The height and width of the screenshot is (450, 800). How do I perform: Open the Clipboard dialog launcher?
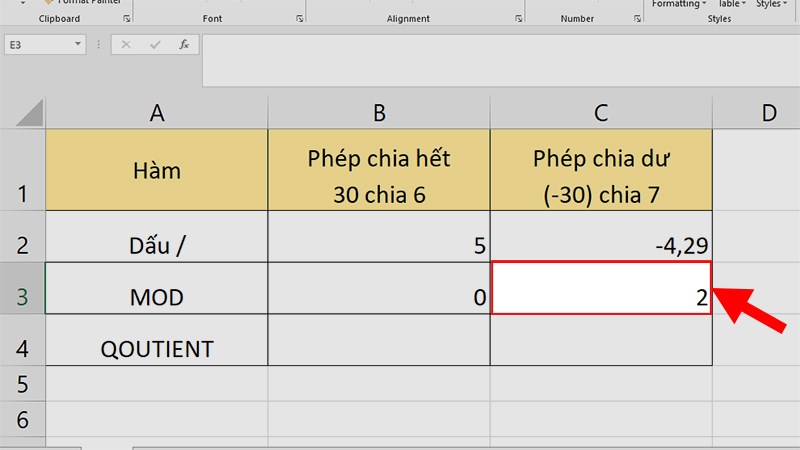(127, 19)
